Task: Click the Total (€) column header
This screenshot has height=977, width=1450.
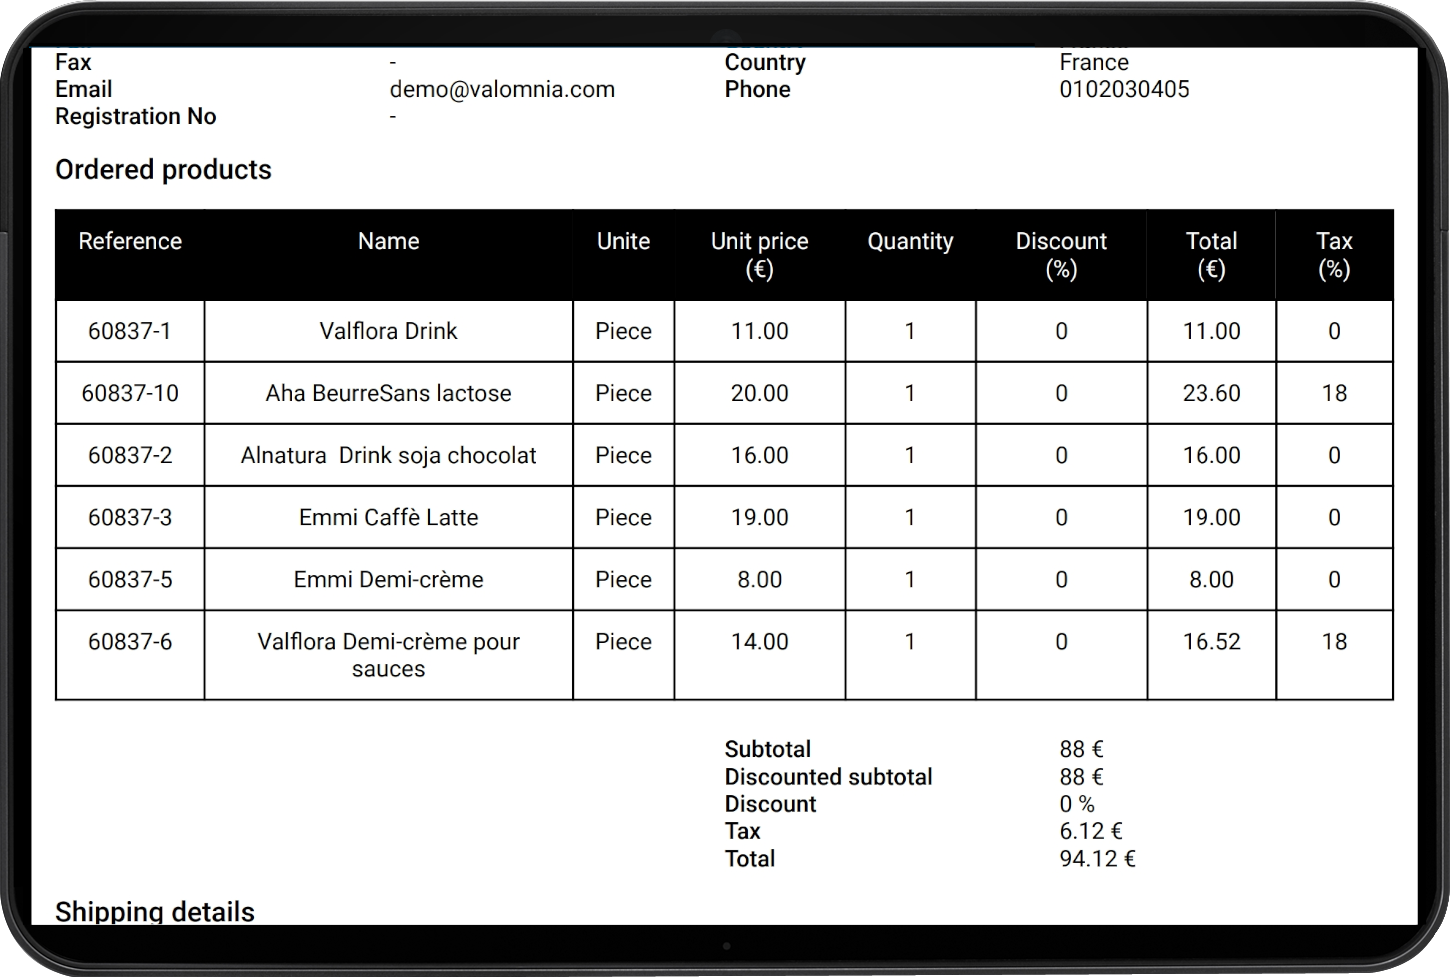Action: (x=1211, y=255)
